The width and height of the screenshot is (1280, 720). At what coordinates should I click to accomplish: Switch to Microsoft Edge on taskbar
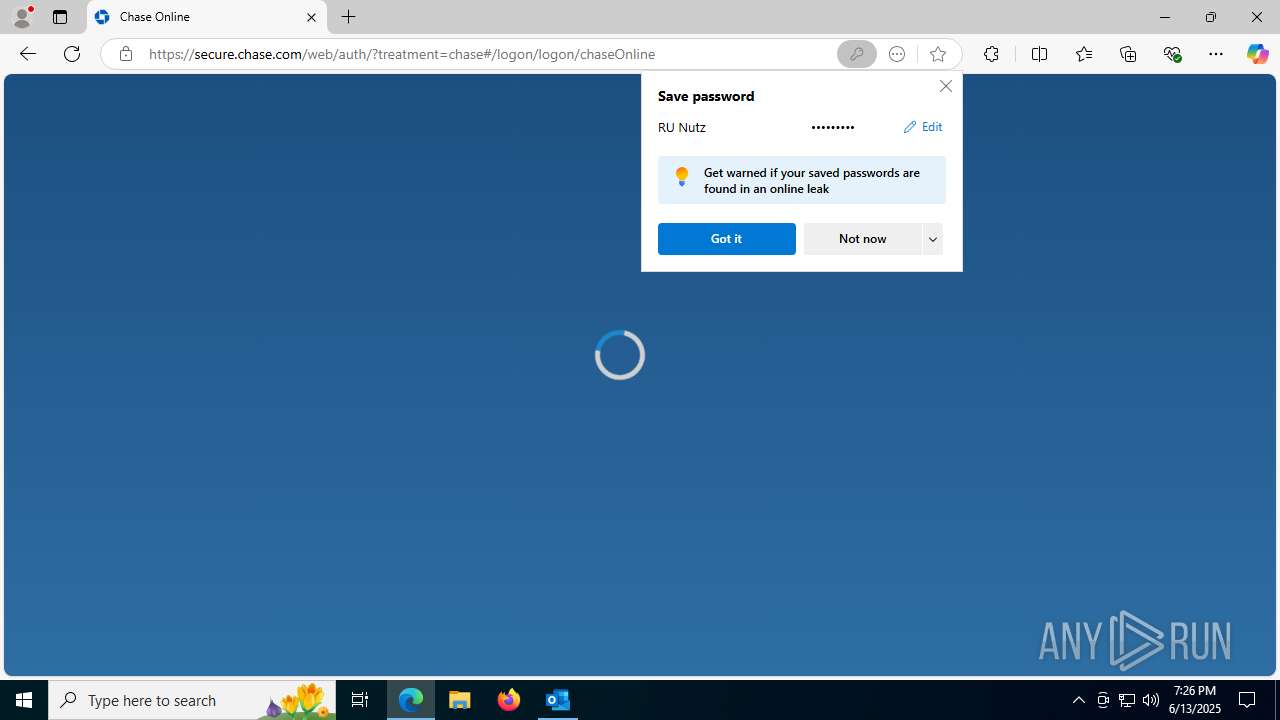(411, 700)
